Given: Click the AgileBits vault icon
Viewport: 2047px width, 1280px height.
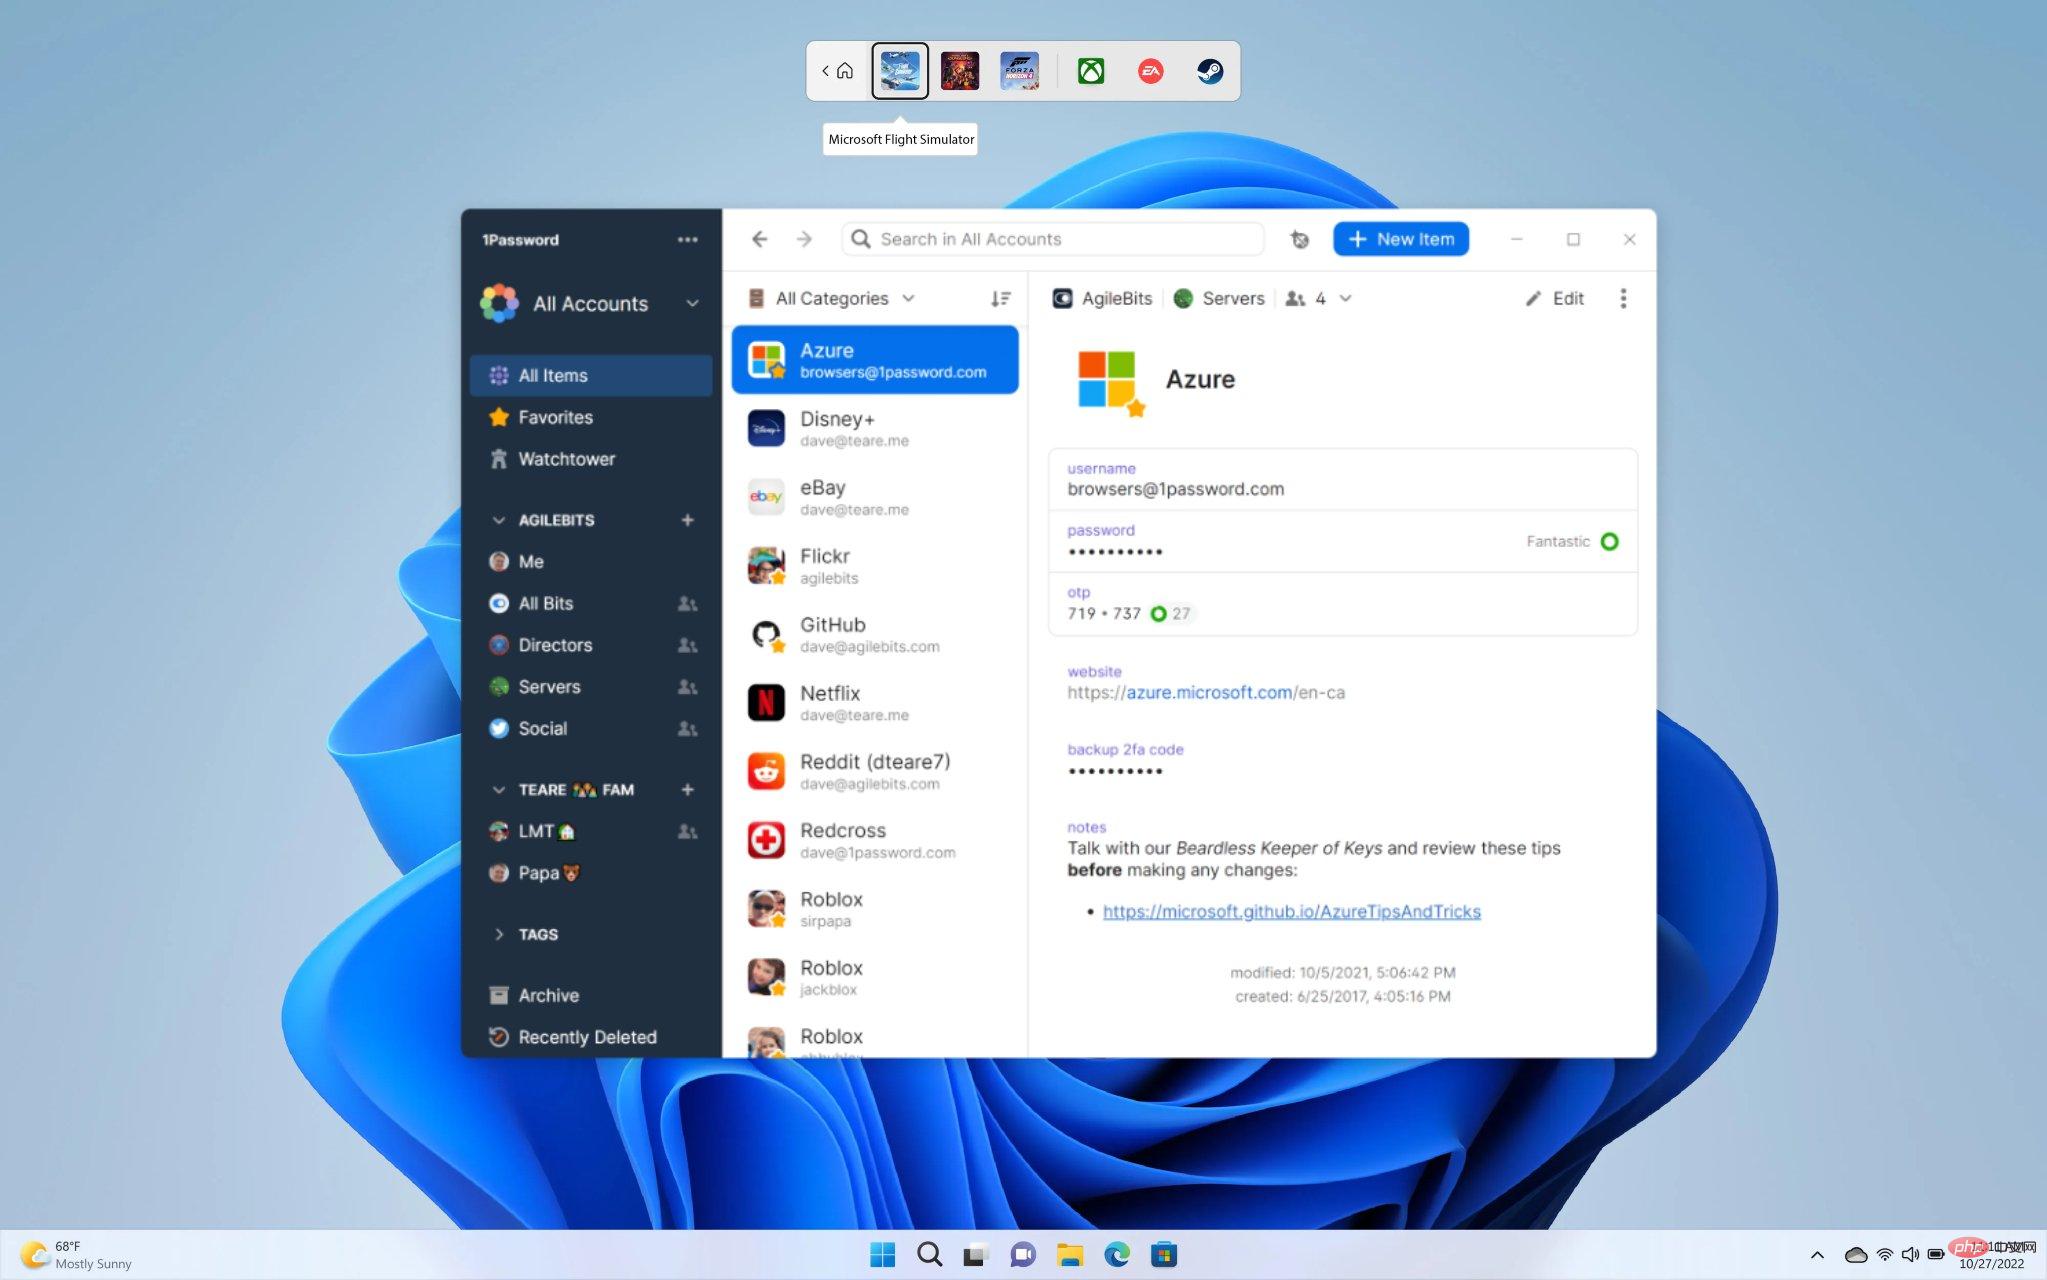Looking at the screenshot, I should (x=1062, y=298).
